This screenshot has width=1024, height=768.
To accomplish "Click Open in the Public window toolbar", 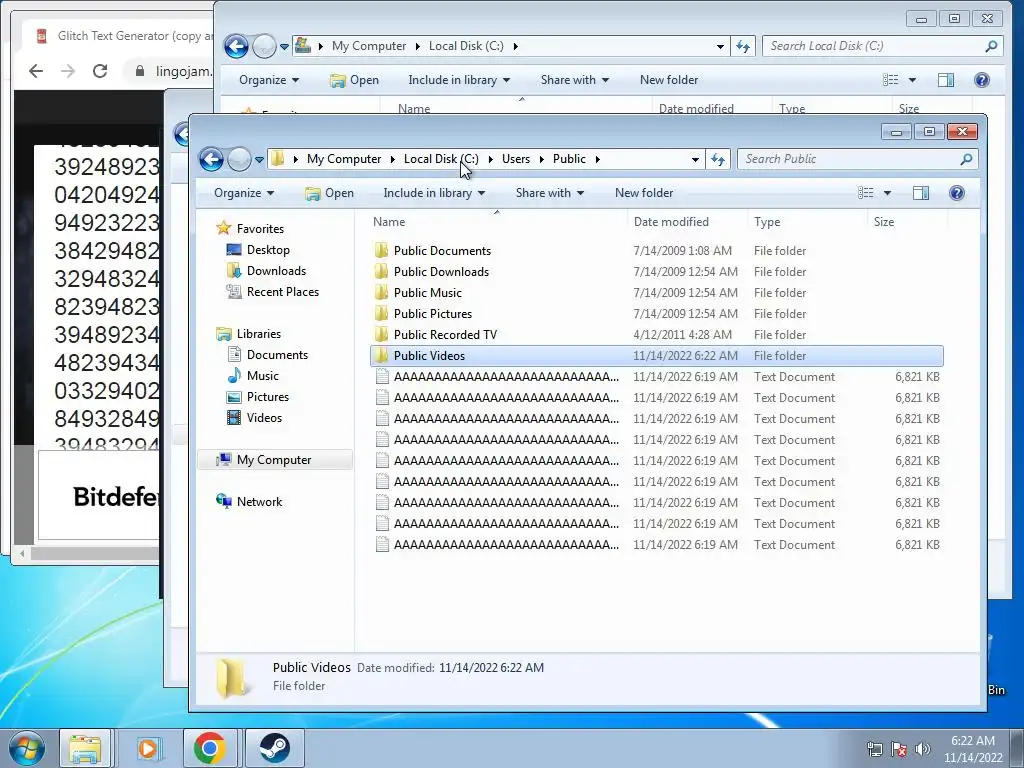I will click(330, 193).
